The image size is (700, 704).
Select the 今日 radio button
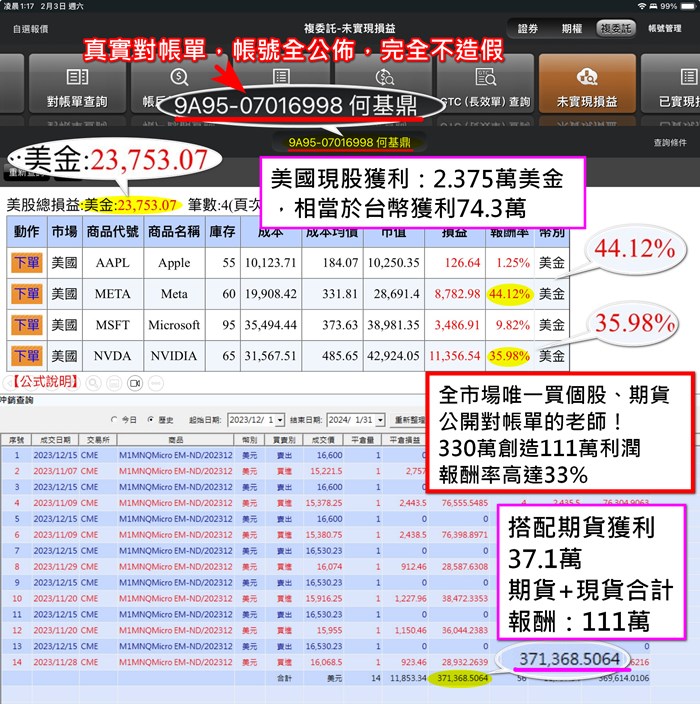pos(114,420)
